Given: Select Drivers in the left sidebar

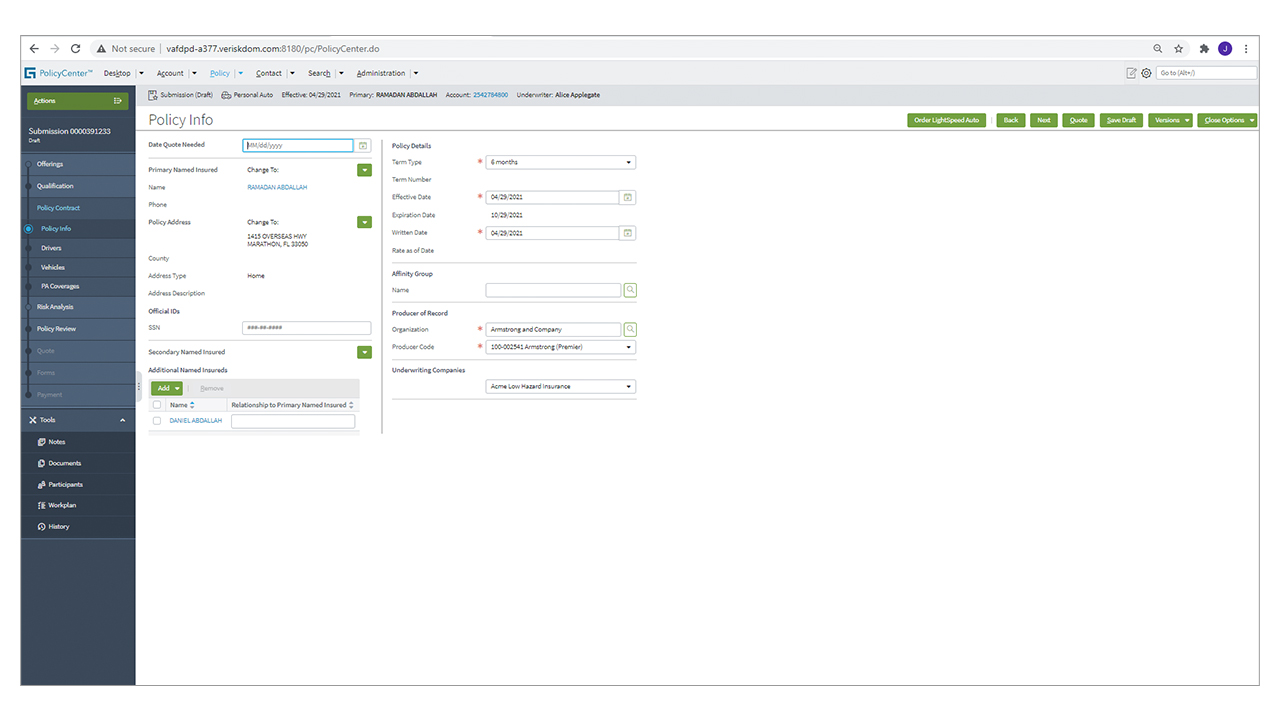Looking at the screenshot, I should (51, 248).
